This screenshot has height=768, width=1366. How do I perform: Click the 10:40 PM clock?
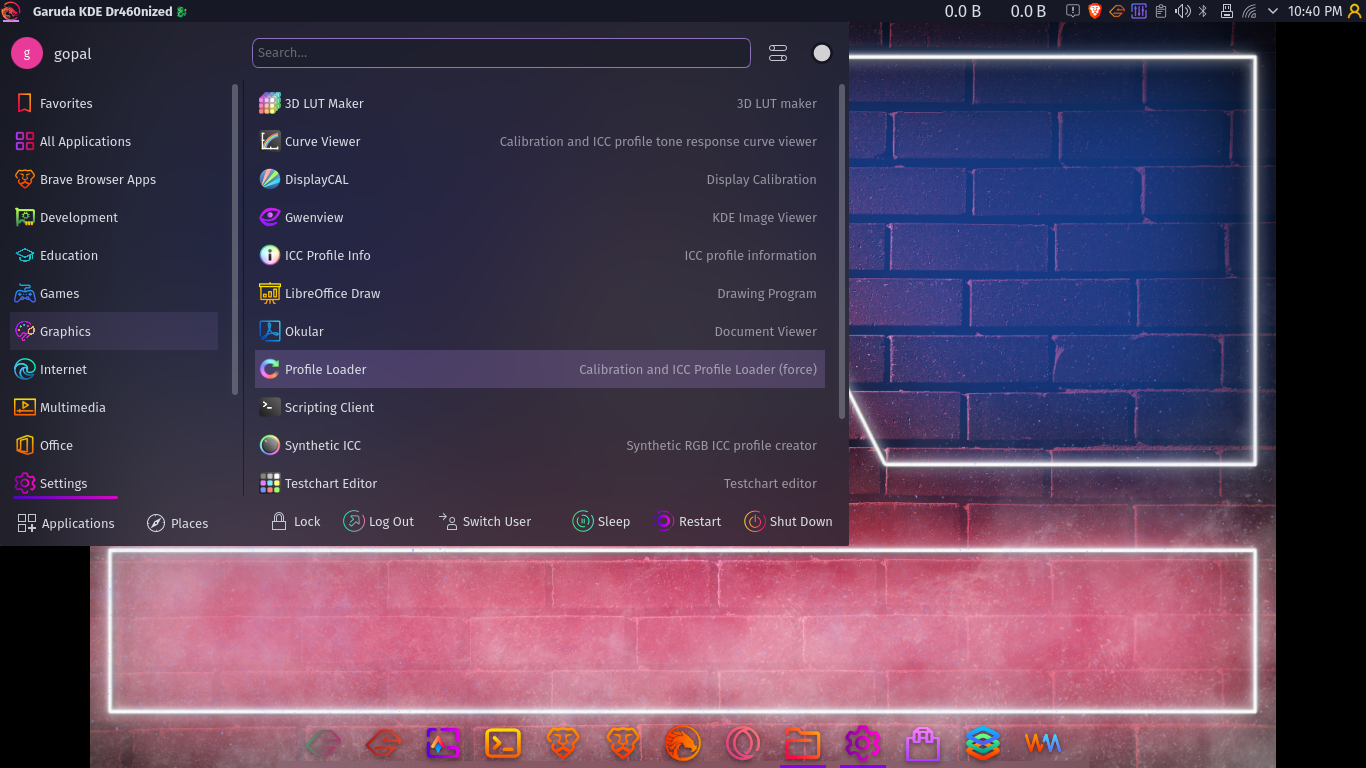point(1315,11)
